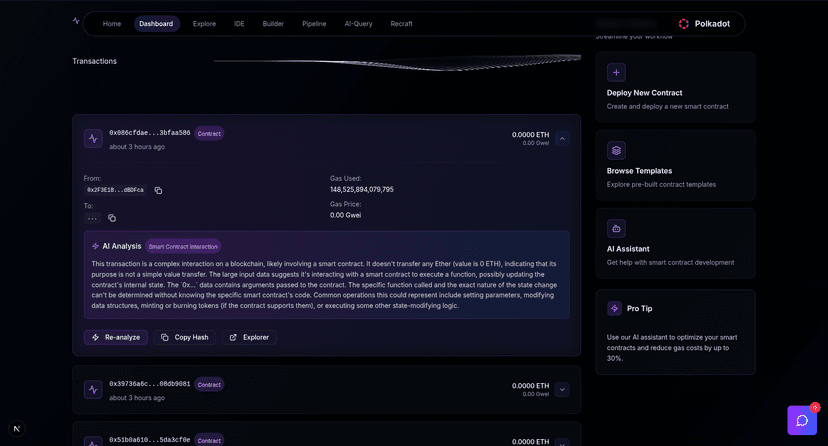This screenshot has width=828, height=446.
Task: Open transaction in Explorer
Action: coord(249,337)
